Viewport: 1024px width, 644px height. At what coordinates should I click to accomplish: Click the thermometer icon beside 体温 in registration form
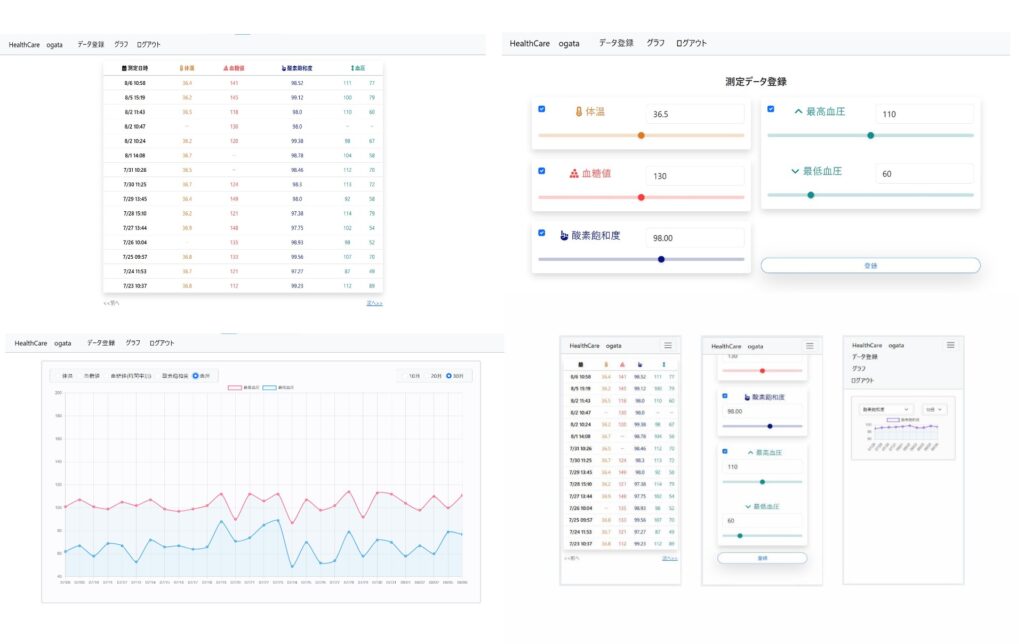click(578, 113)
